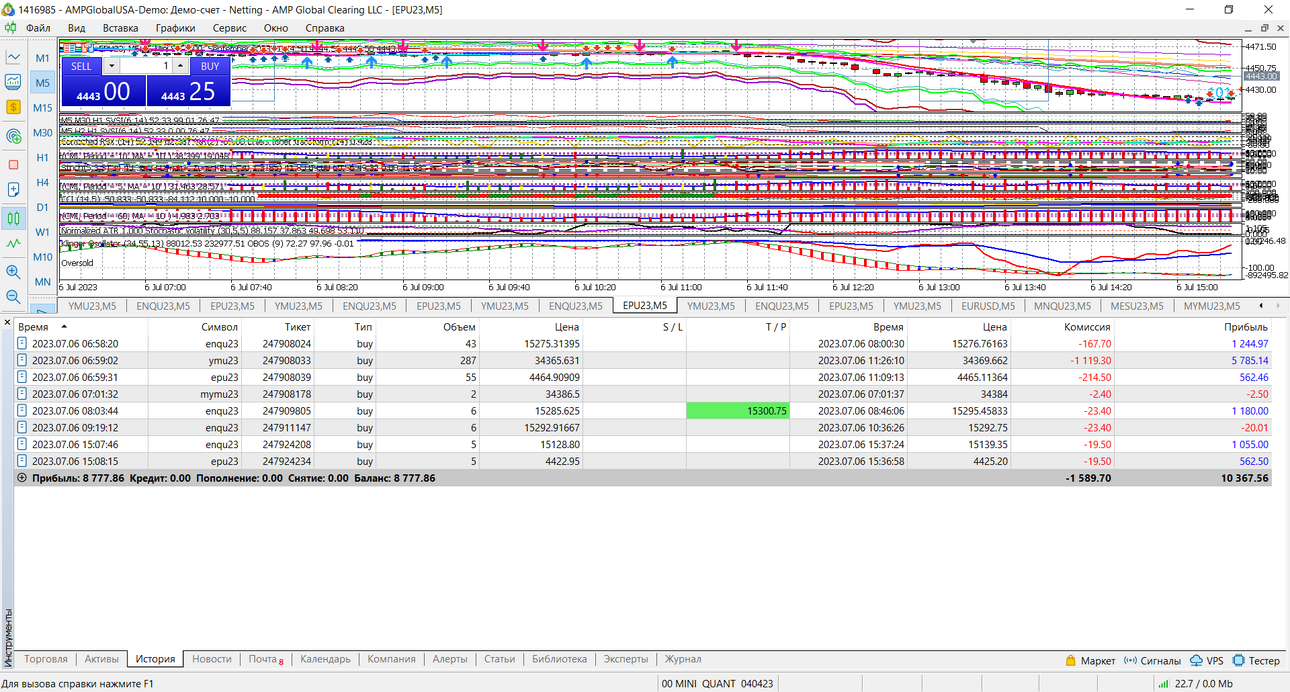Select the D1 timeframe
The image size is (1290, 692).
click(42, 207)
